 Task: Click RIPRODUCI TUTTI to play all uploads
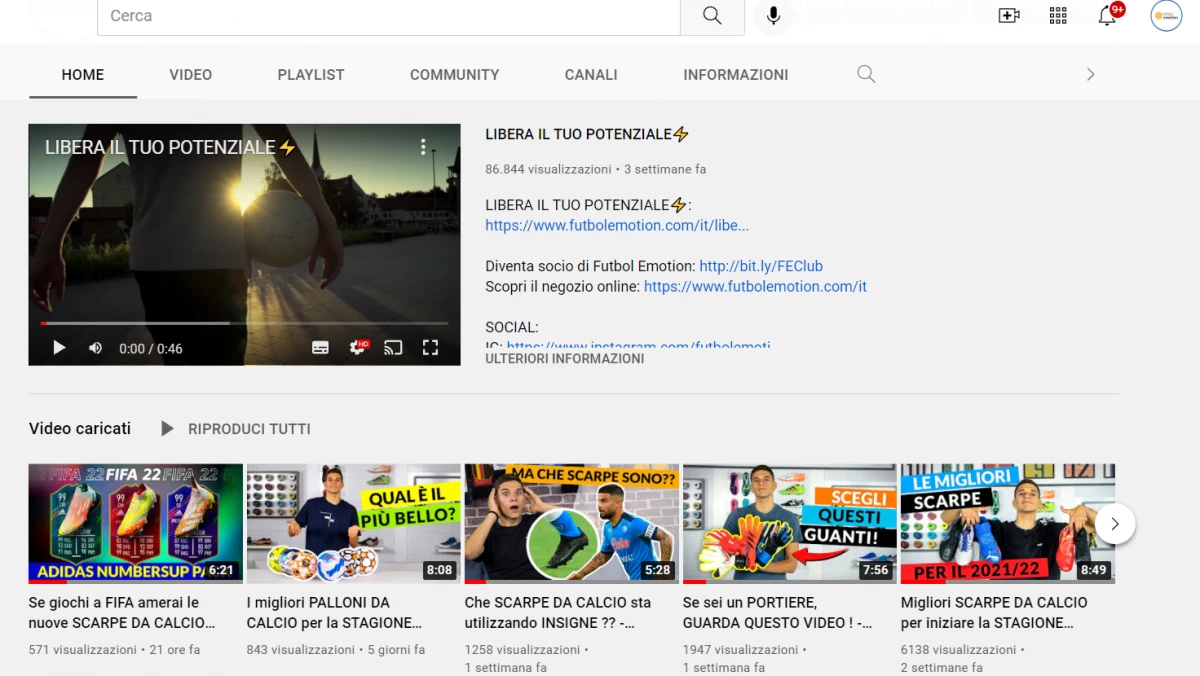coord(235,429)
